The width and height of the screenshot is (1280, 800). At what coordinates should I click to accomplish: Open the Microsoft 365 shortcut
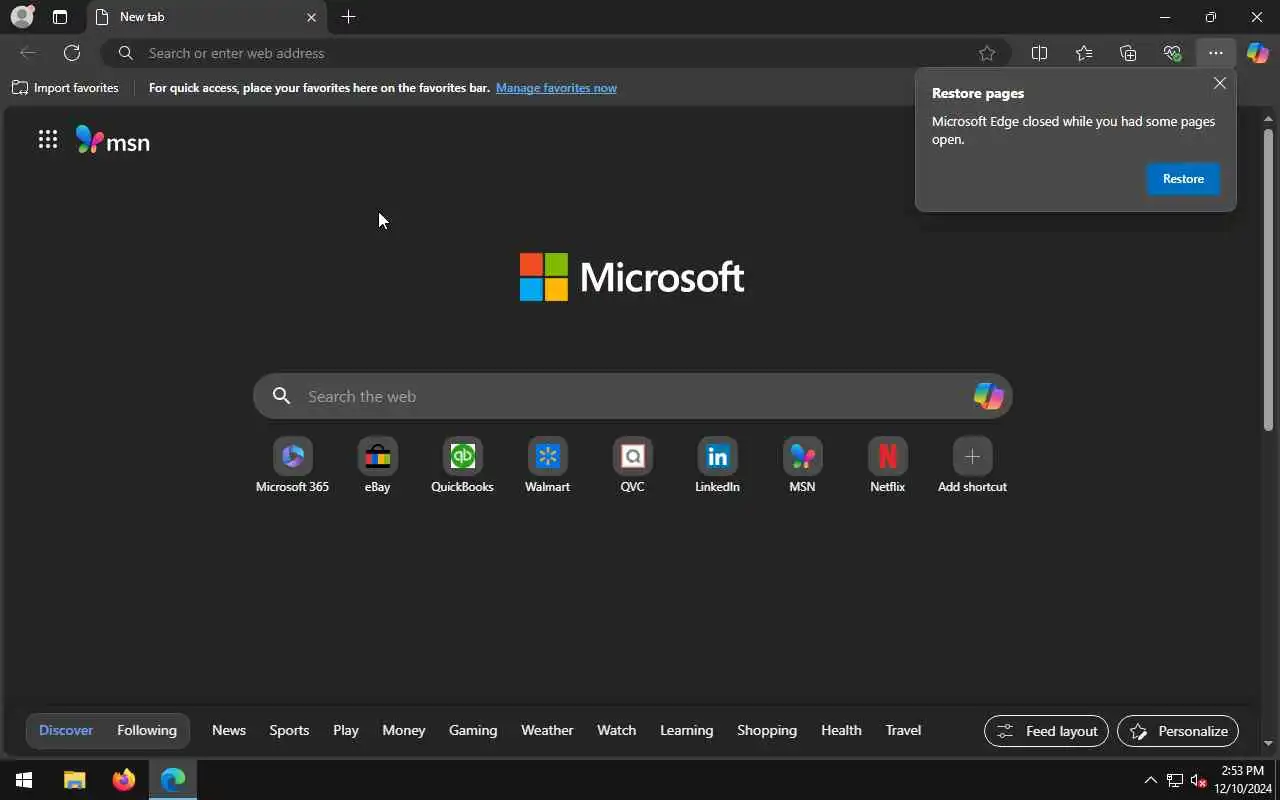tap(292, 465)
